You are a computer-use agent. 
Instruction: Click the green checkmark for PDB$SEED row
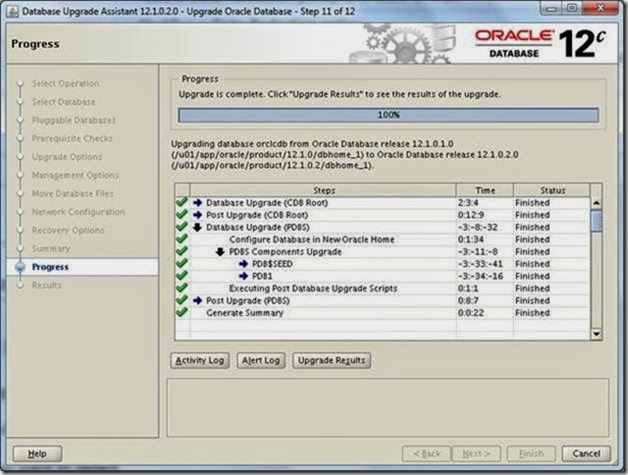tap(182, 264)
